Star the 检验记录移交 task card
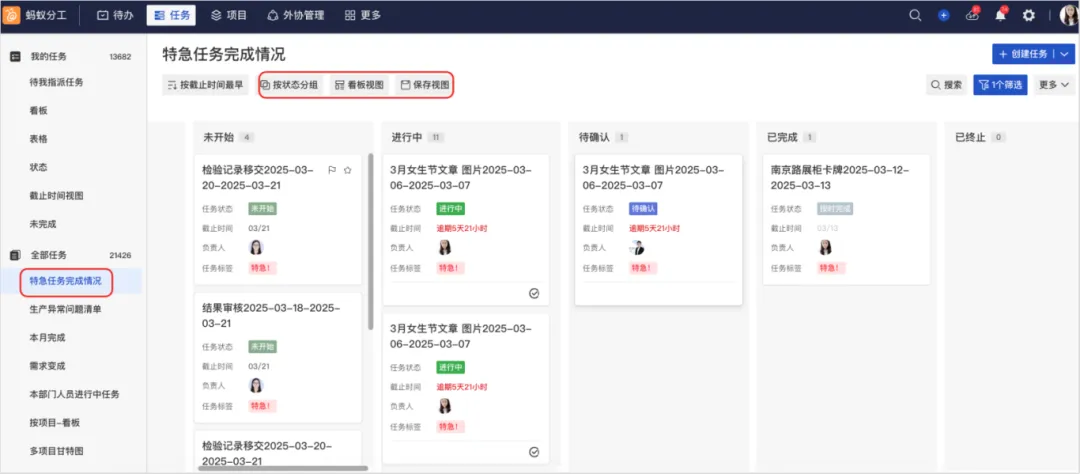This screenshot has height=474, width=1080. (348, 170)
